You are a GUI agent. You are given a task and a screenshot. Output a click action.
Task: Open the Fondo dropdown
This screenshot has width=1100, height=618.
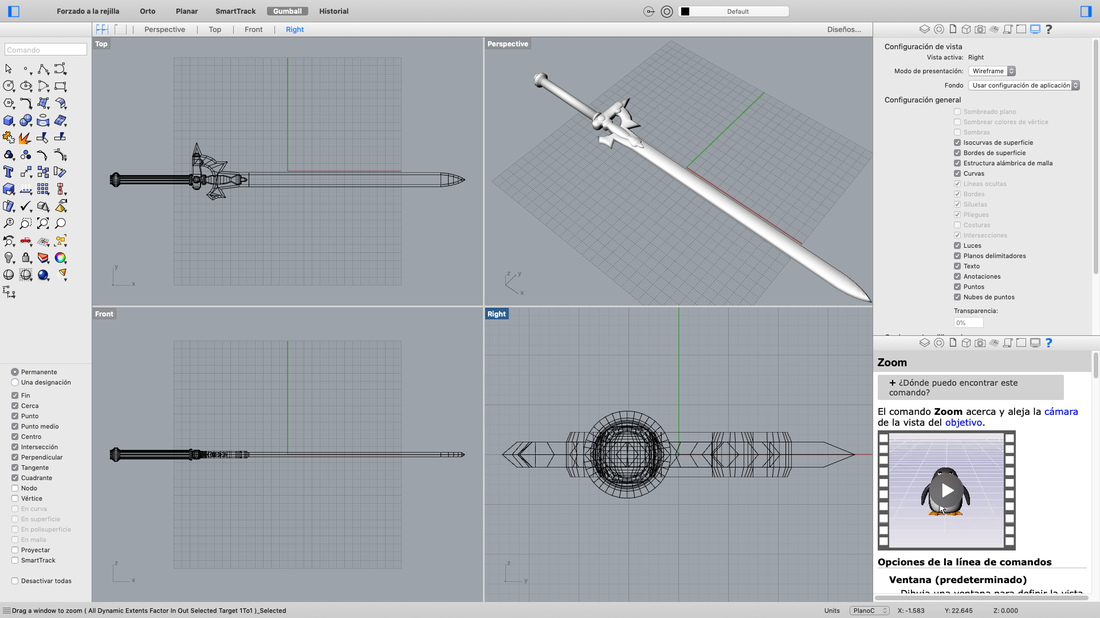point(1024,85)
